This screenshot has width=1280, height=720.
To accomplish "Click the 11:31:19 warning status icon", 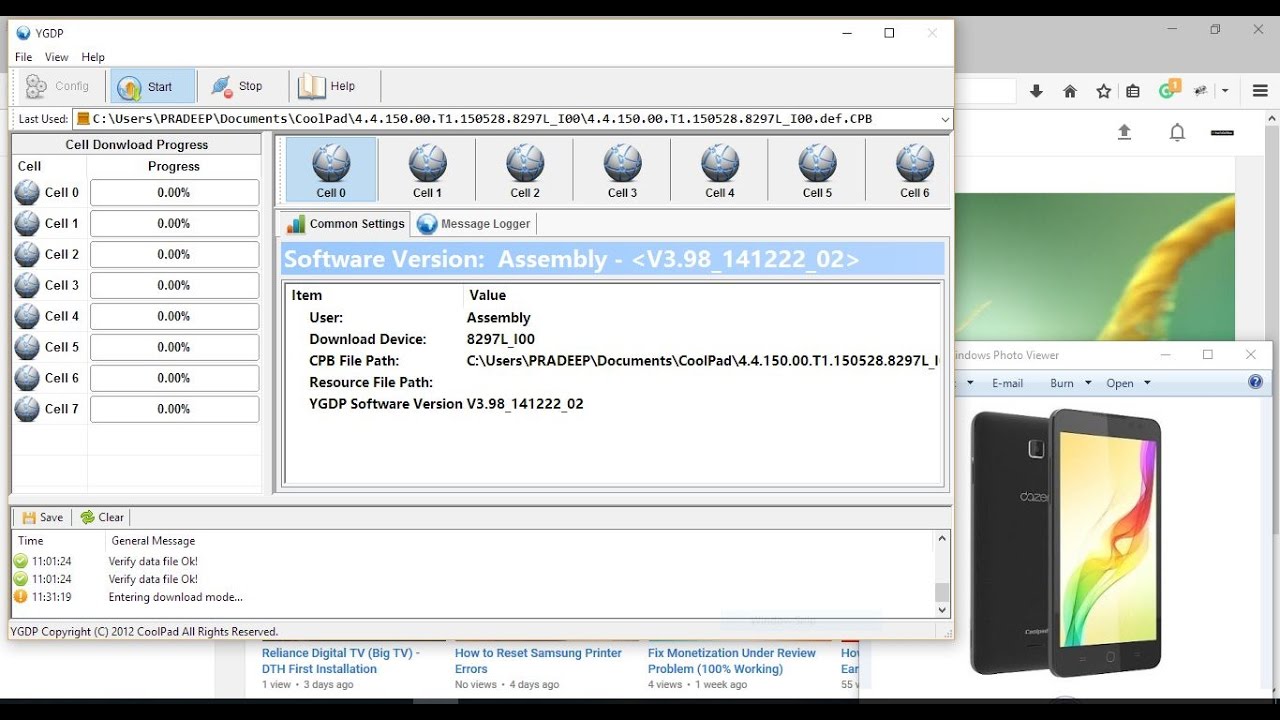I will click(x=20, y=597).
